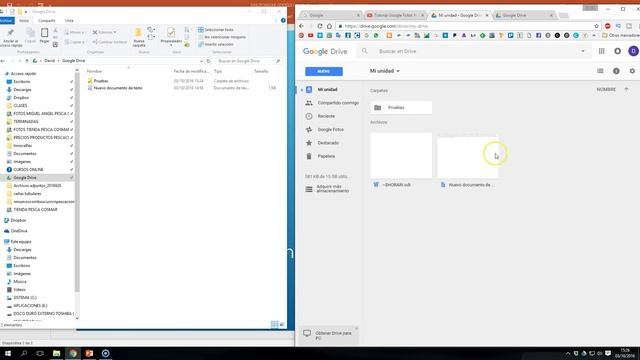Switch to the Tutorial Google Fotos tab
Screen dimensions: 640x360
[x=395, y=15]
